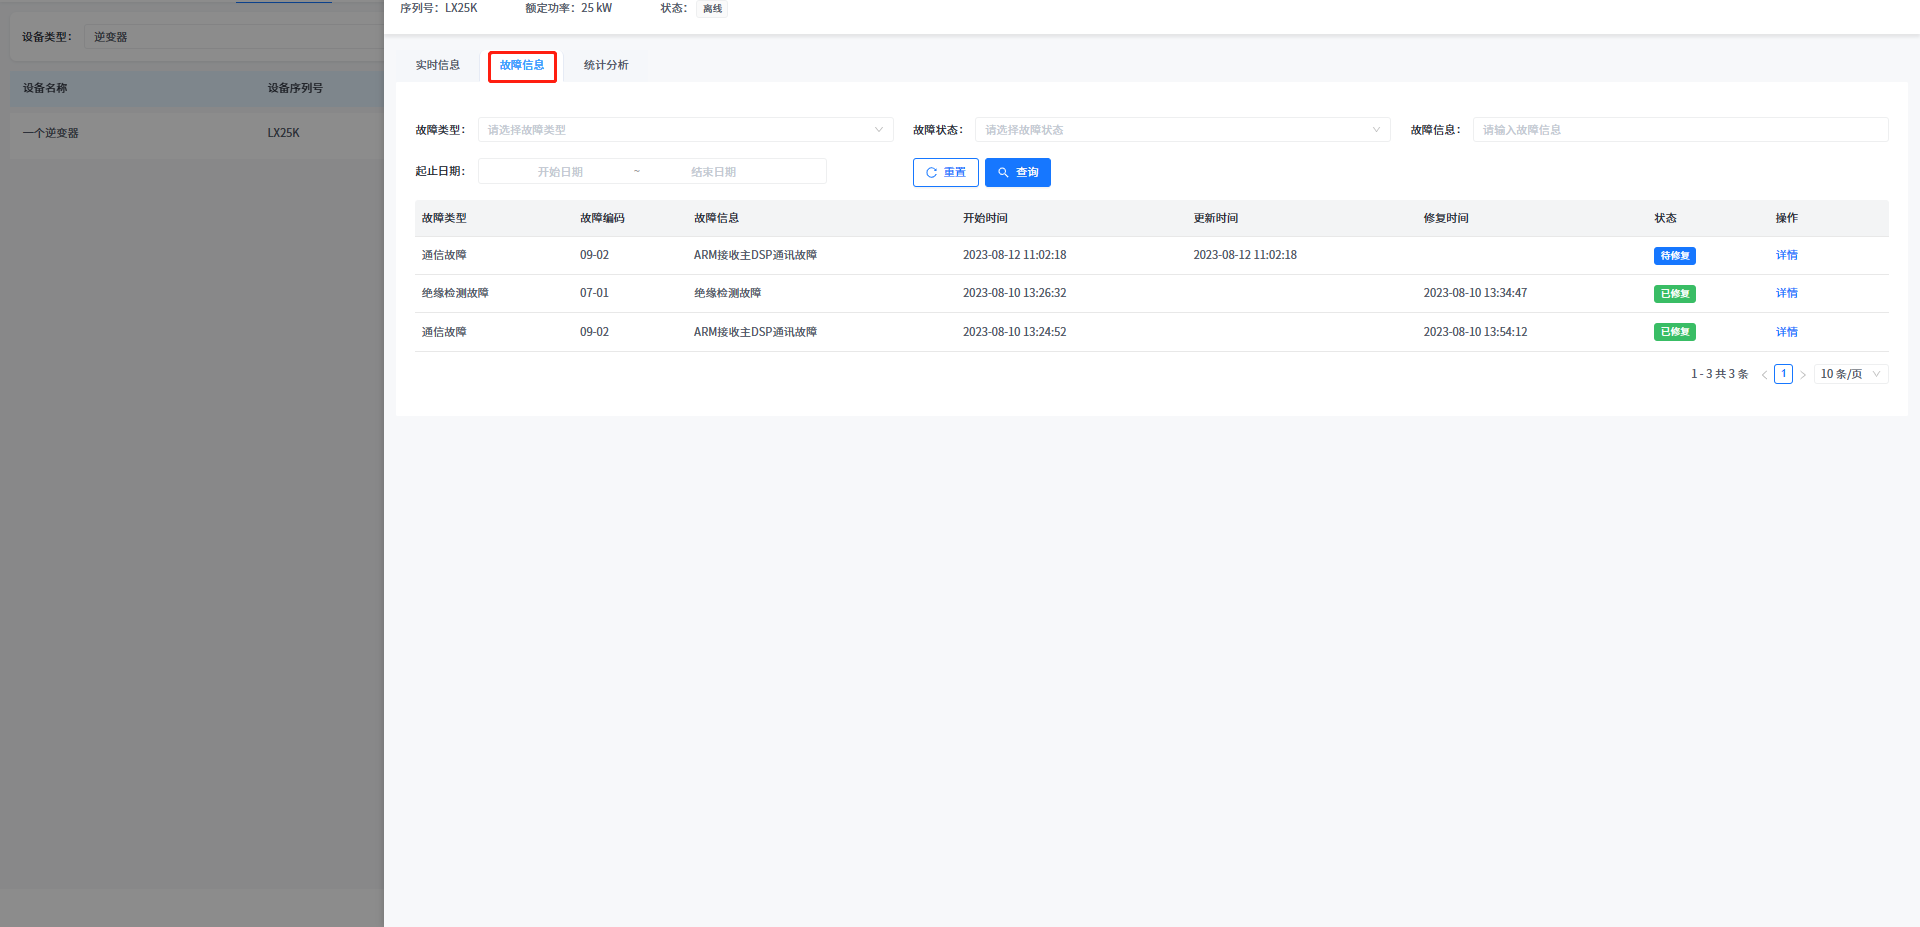The image size is (1920, 927).
Task: Open the 统计分析 tab
Action: 606,65
